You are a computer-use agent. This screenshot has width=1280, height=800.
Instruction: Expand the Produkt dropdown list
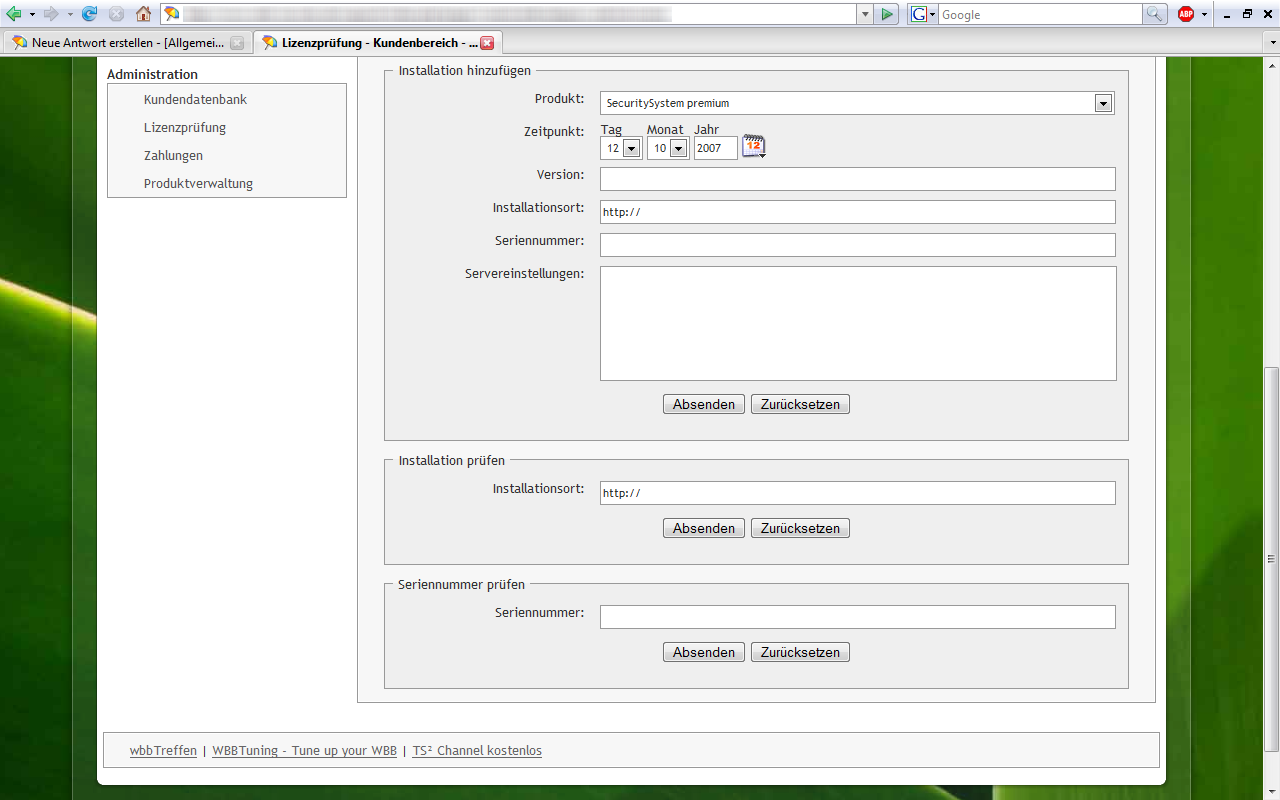coord(1103,103)
